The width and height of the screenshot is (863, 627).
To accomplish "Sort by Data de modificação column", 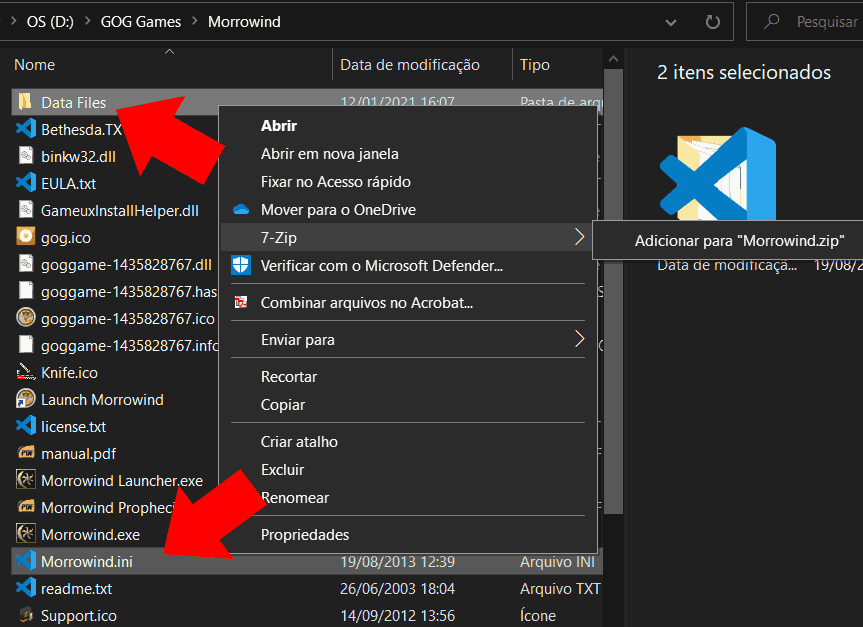I will (x=410, y=65).
